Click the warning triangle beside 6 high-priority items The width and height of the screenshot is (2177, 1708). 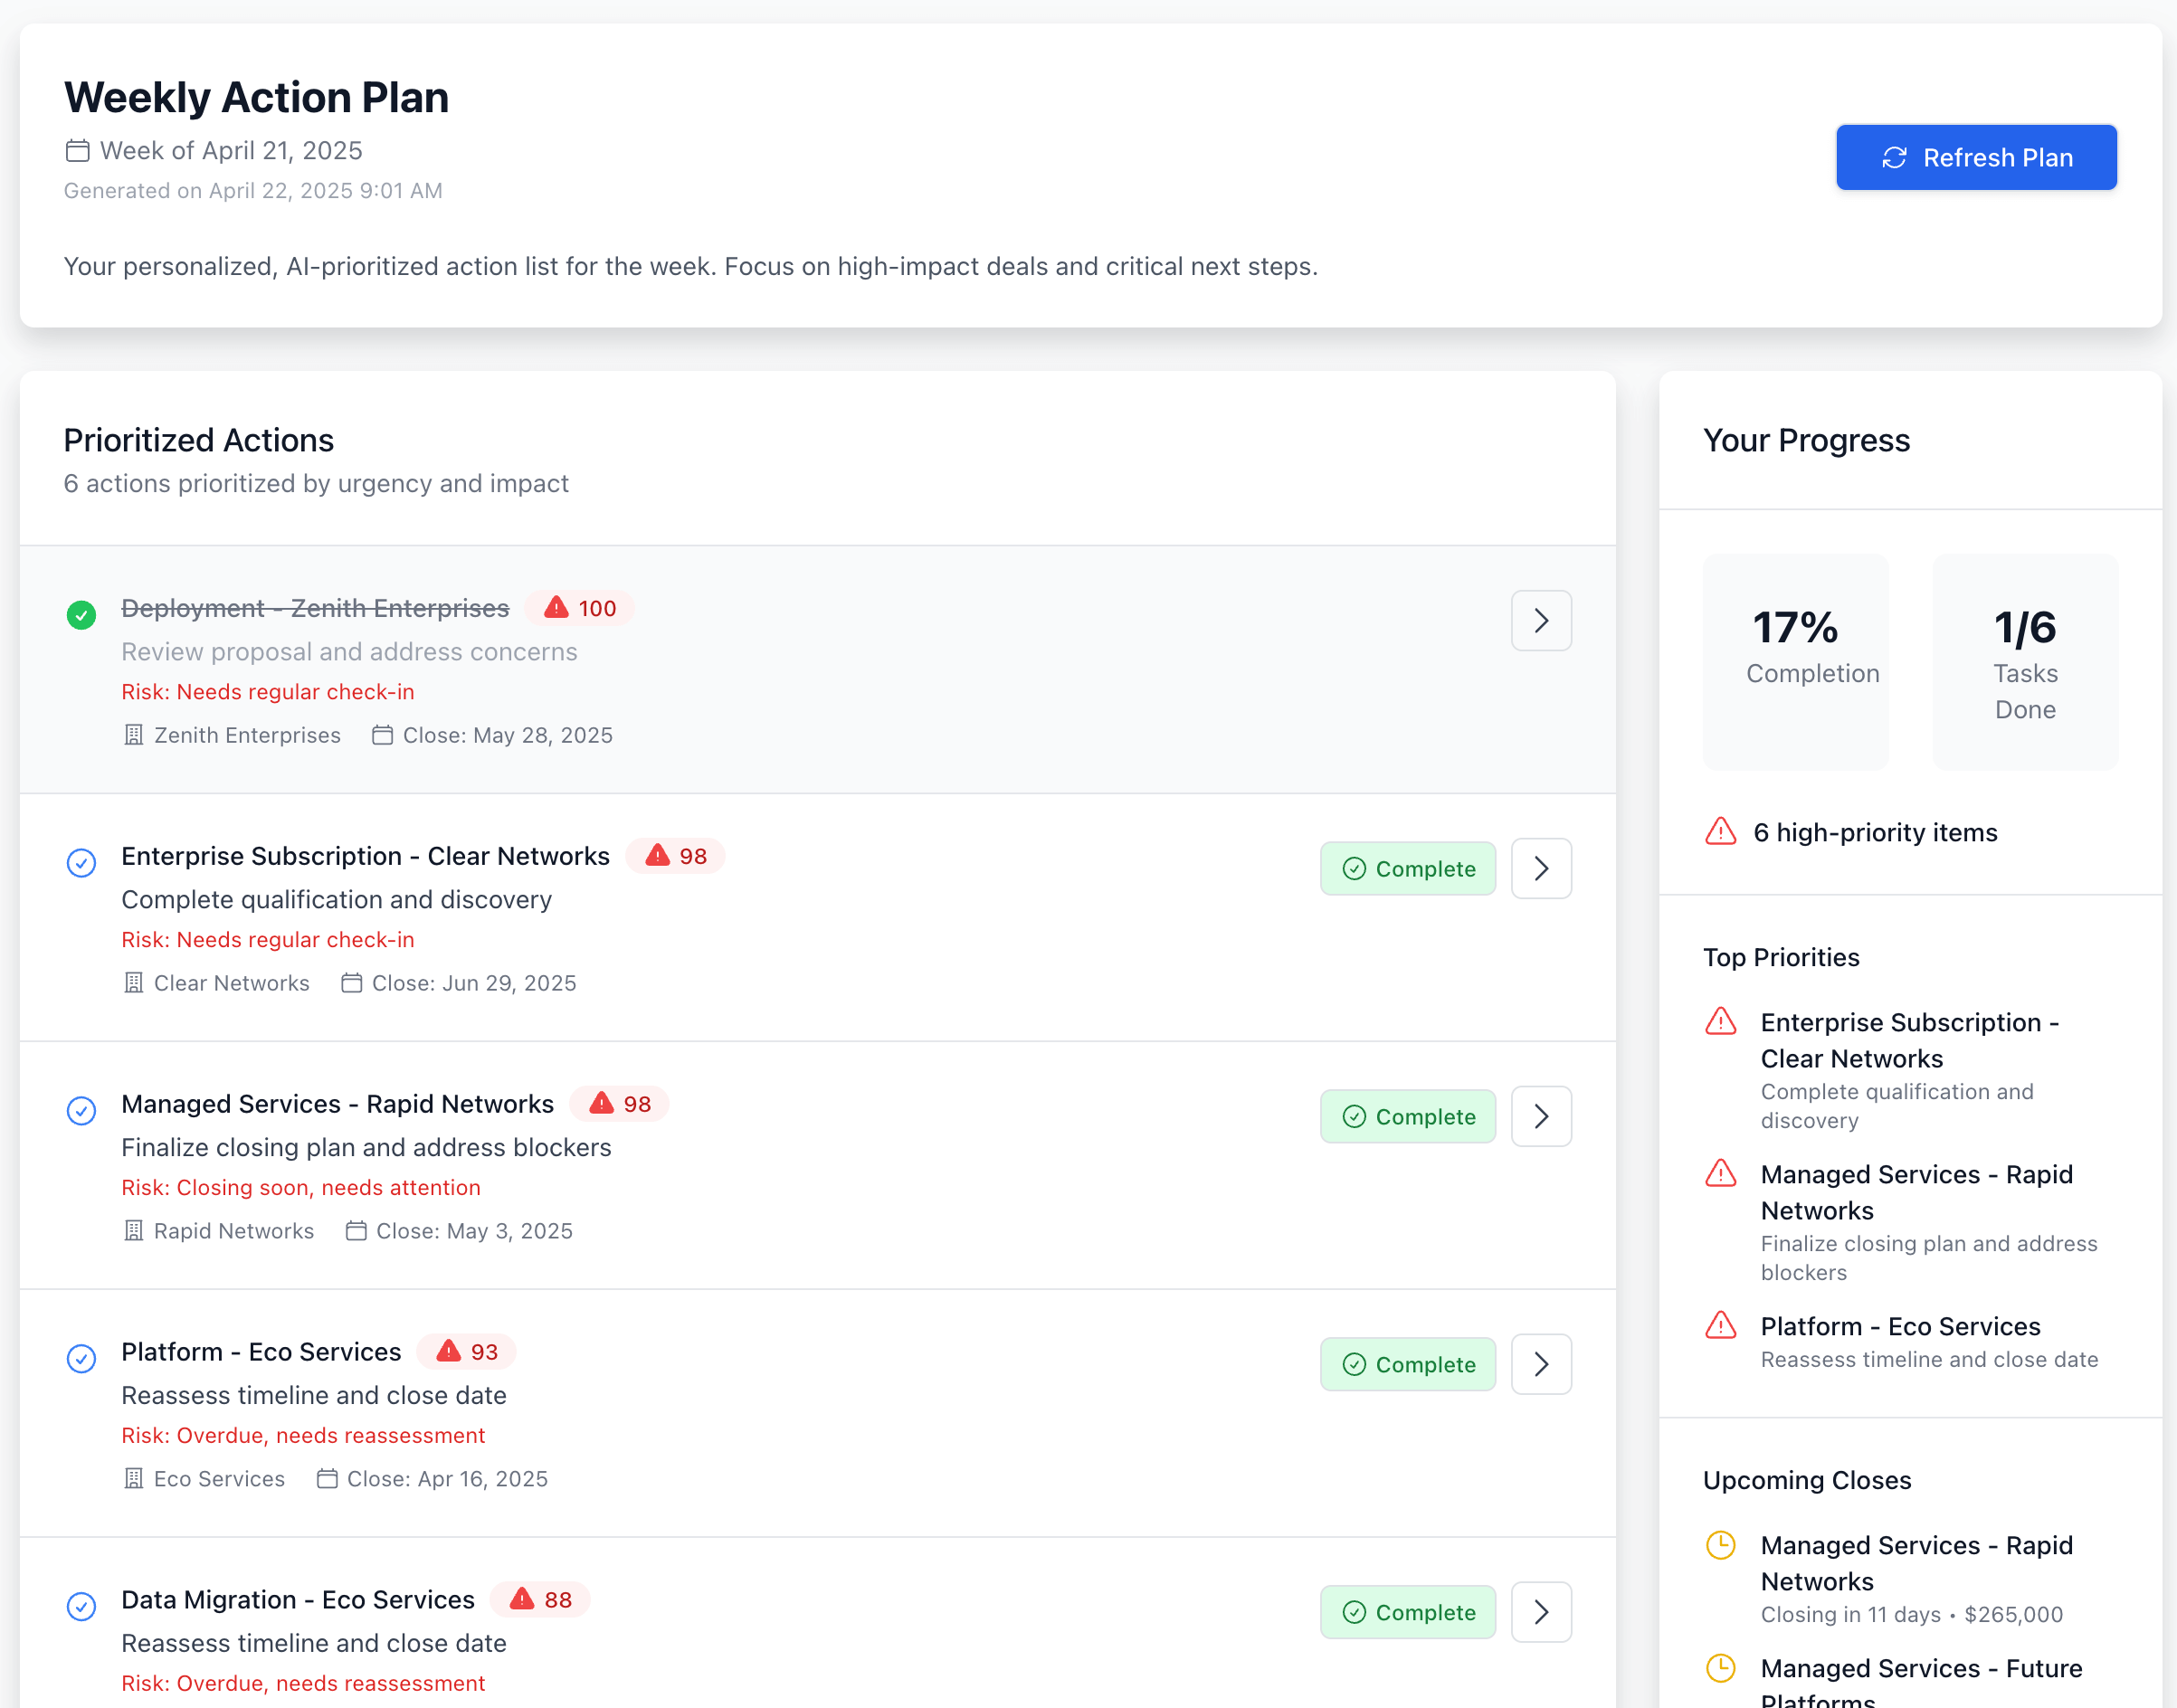coord(1719,831)
